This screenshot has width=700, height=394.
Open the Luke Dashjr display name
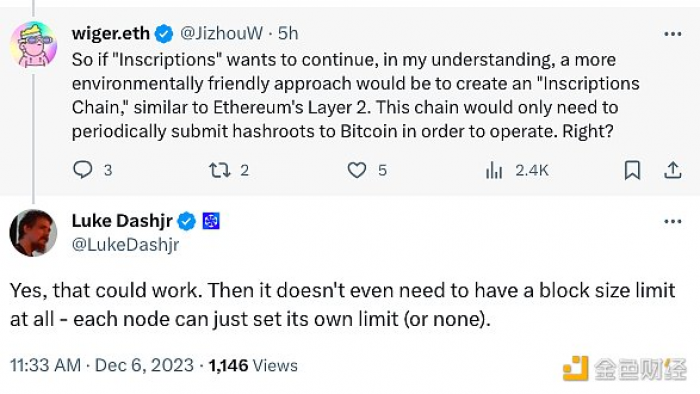click(122, 221)
